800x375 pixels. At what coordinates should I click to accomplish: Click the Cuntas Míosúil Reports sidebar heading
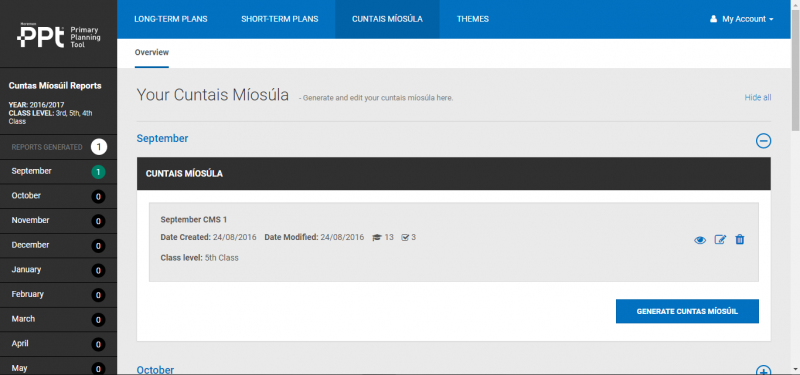tap(55, 86)
